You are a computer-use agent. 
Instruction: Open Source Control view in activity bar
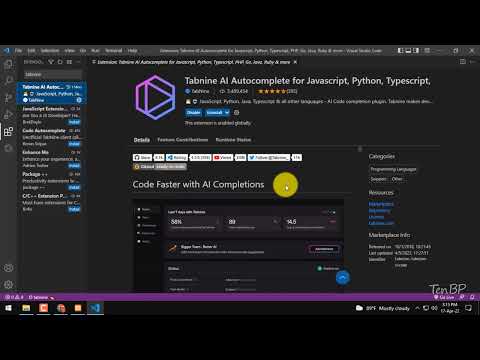point(8,98)
